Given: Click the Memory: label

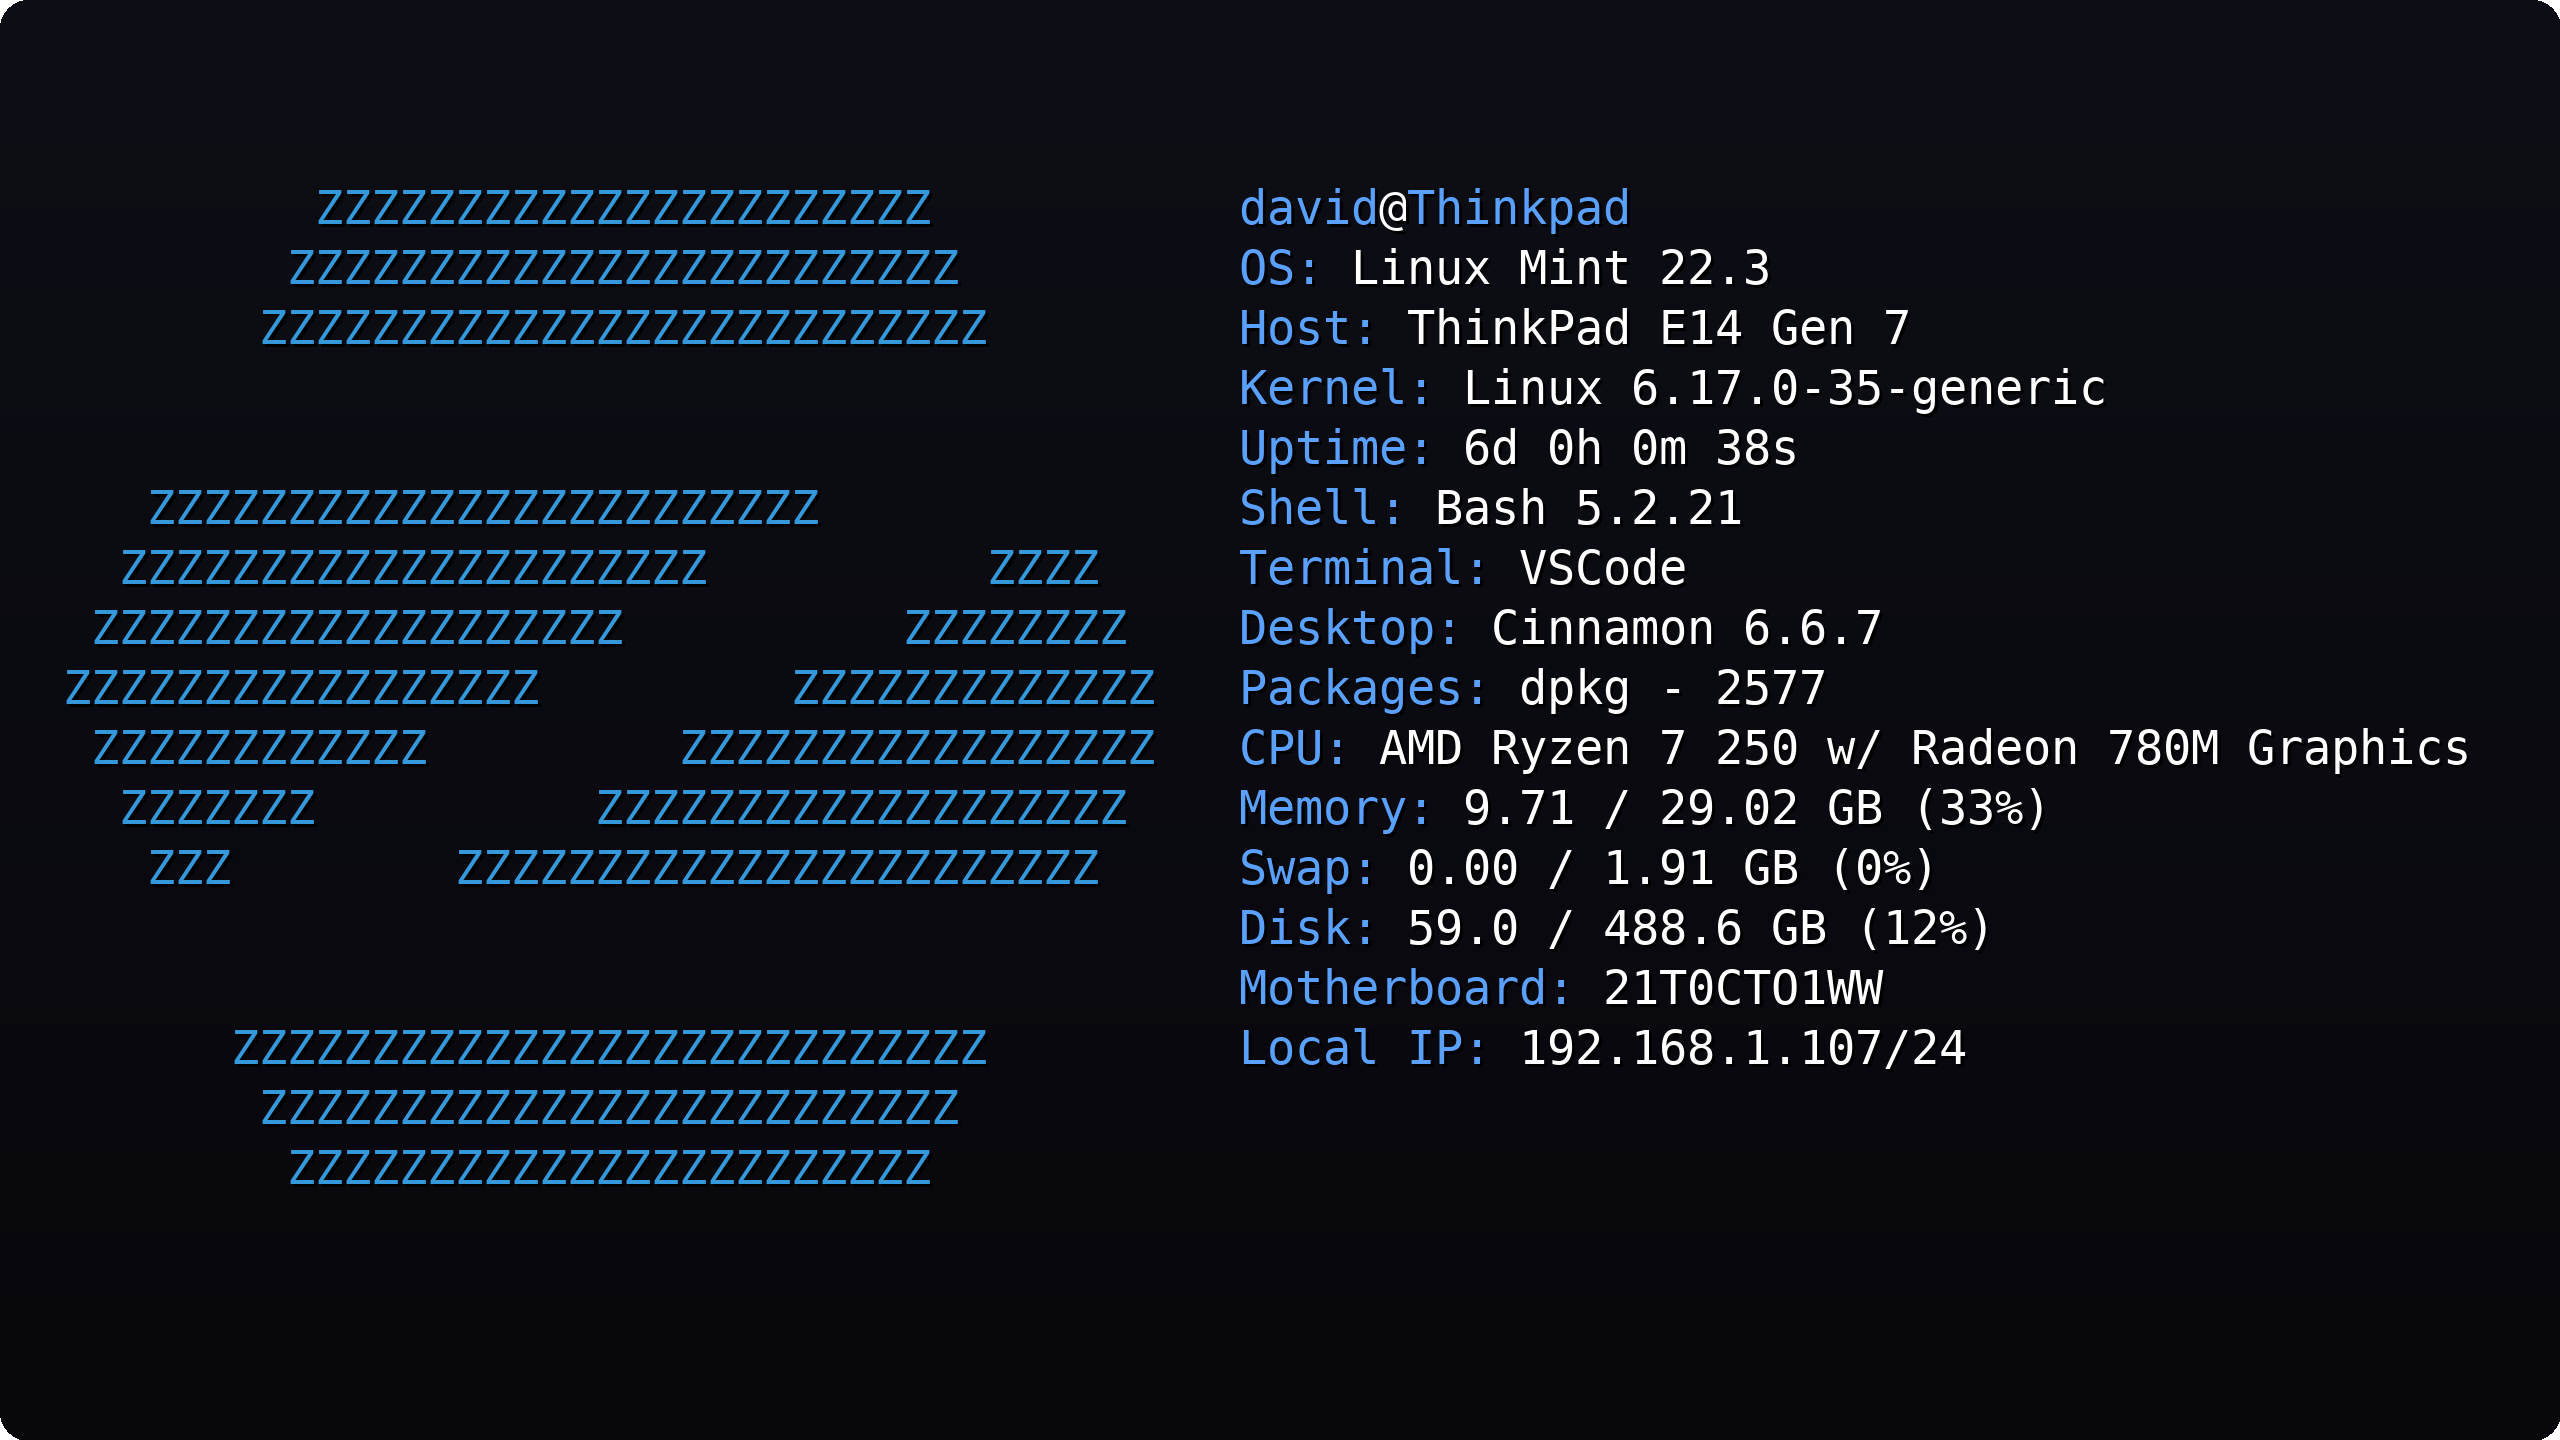Looking at the screenshot, I should (1337, 809).
